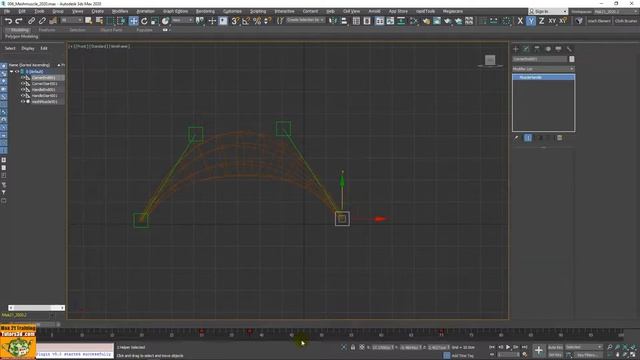Open the Motion command panel tab
The width and height of the screenshot is (640, 360).
[548, 49]
